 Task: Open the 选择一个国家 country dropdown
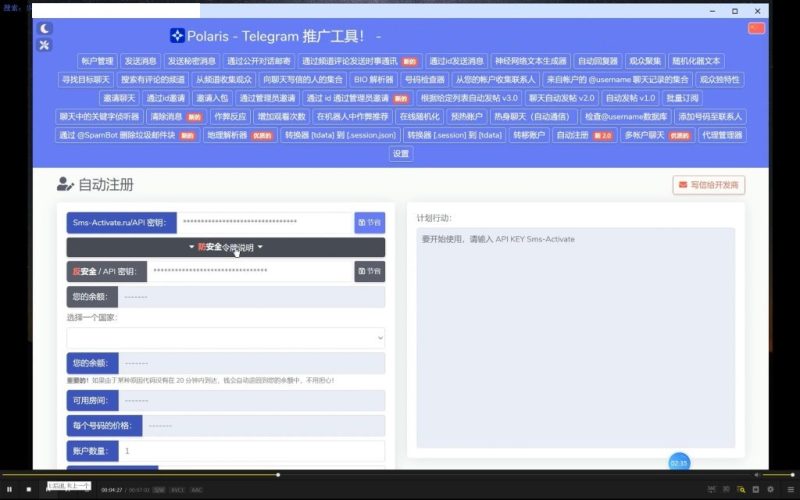(x=226, y=338)
